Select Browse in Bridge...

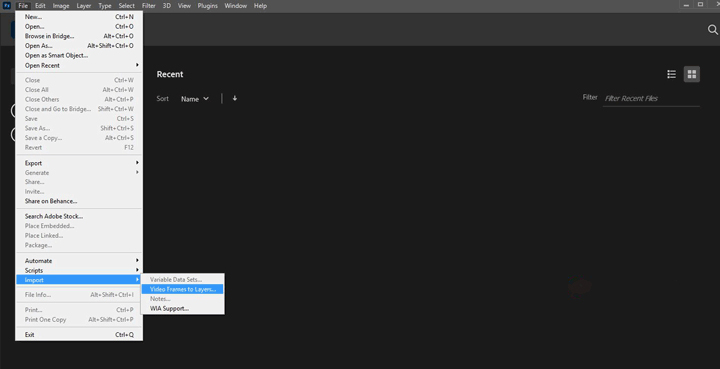click(79, 36)
